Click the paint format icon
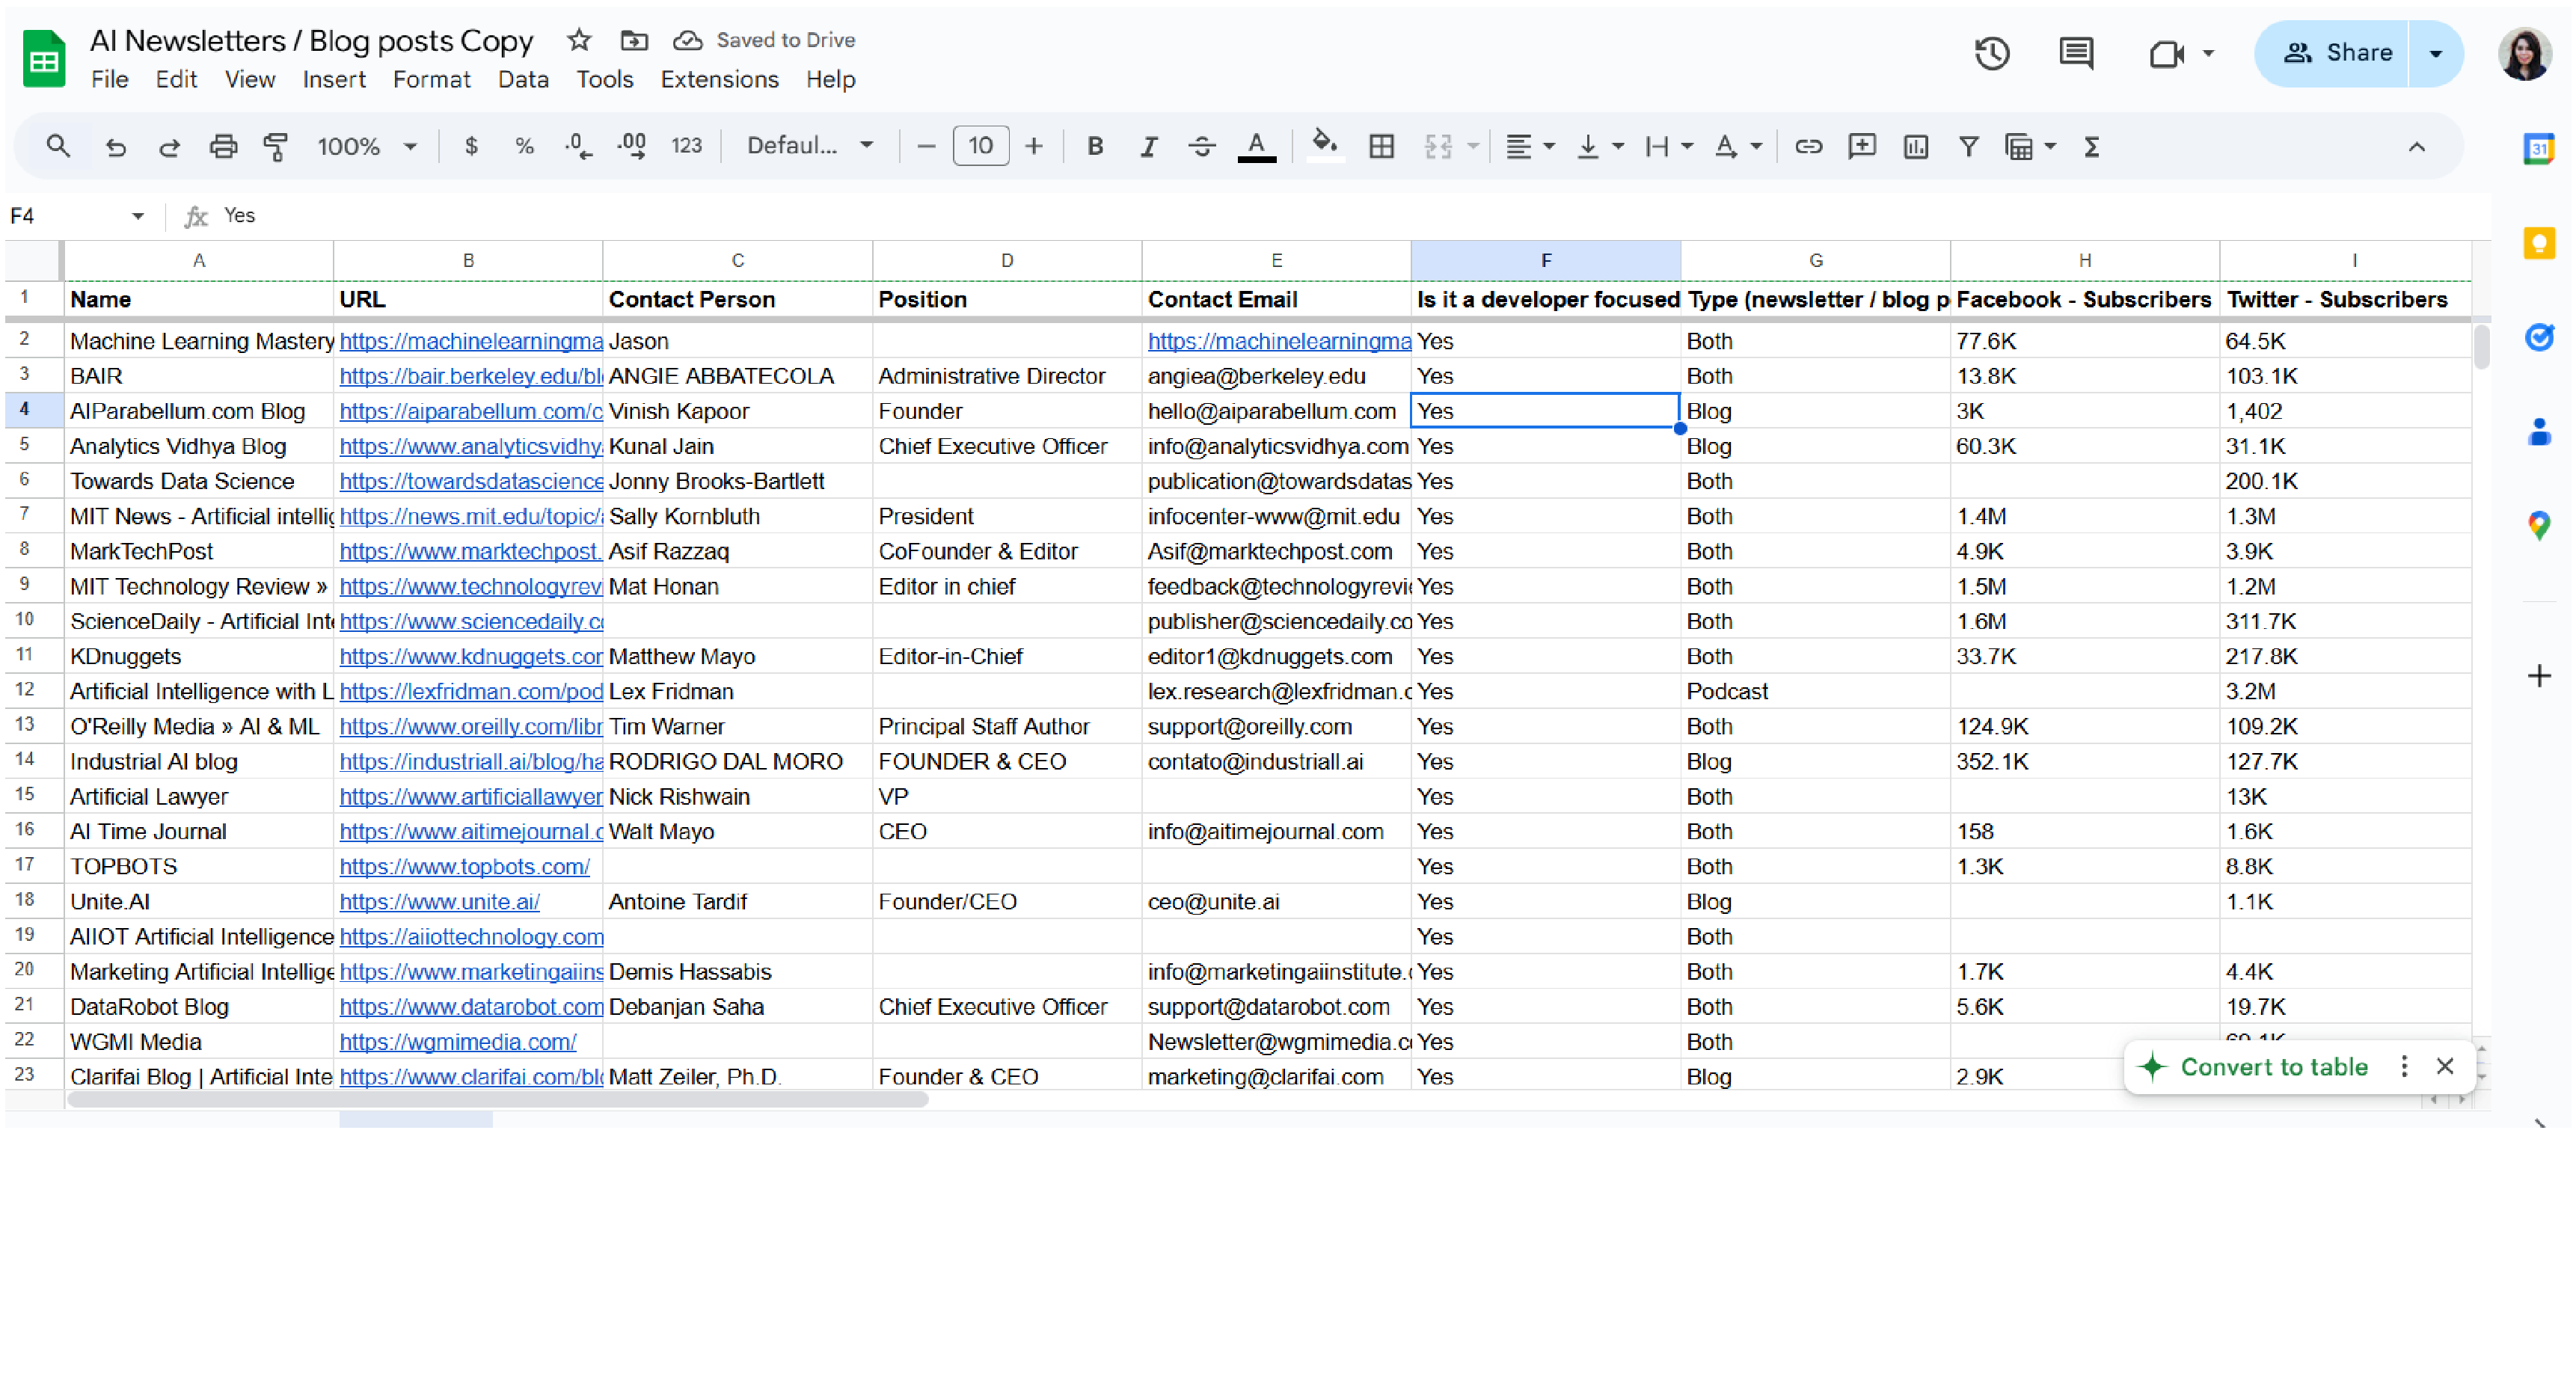2576x1397 pixels. pyautogui.click(x=276, y=147)
